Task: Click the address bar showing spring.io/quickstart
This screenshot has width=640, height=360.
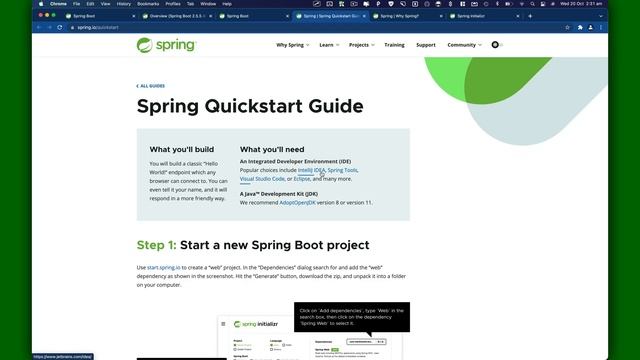Action: [x=314, y=27]
